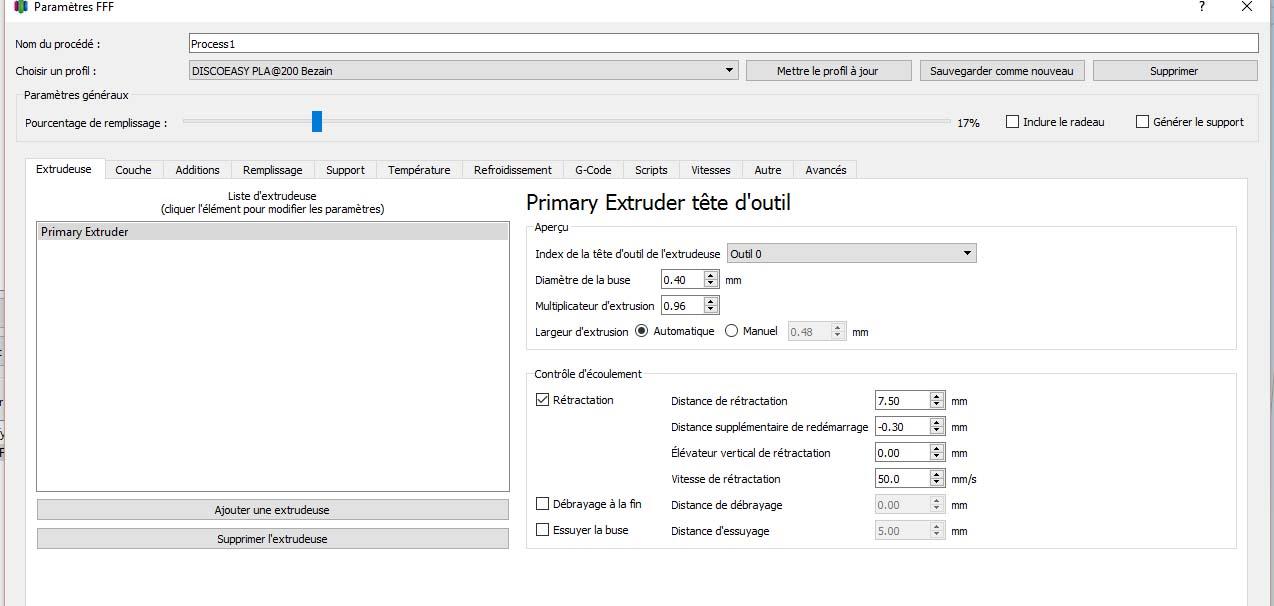This screenshot has height=606, width=1274.
Task: Decrease extrusion multiplier with down arrow
Action: tap(711, 310)
